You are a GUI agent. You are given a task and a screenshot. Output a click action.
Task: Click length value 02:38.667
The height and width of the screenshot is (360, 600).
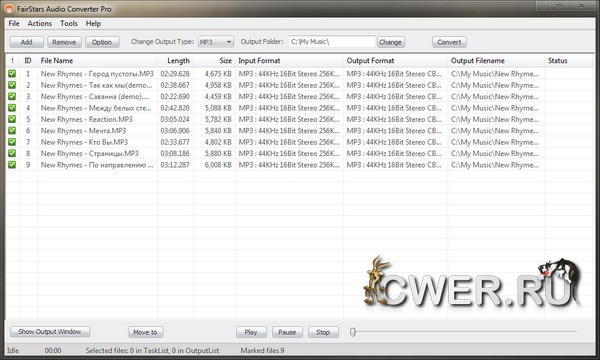point(175,85)
